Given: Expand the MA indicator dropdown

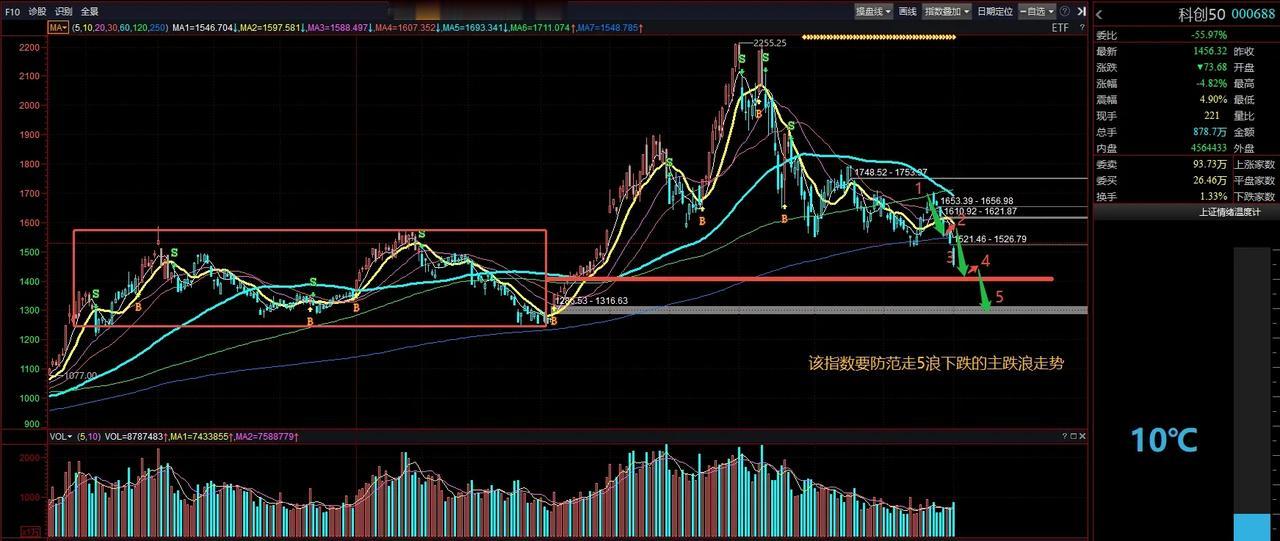Looking at the screenshot, I should (57, 27).
